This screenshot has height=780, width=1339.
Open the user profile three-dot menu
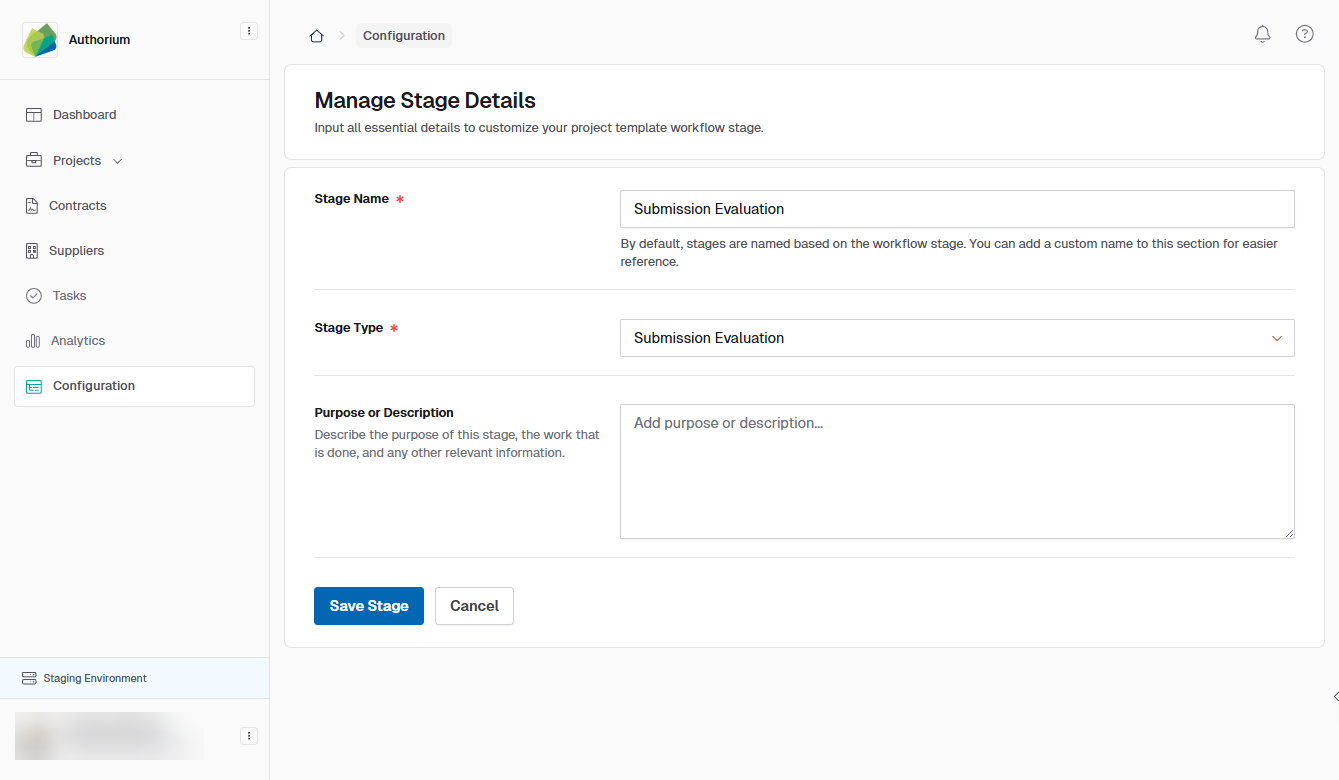[x=249, y=736]
